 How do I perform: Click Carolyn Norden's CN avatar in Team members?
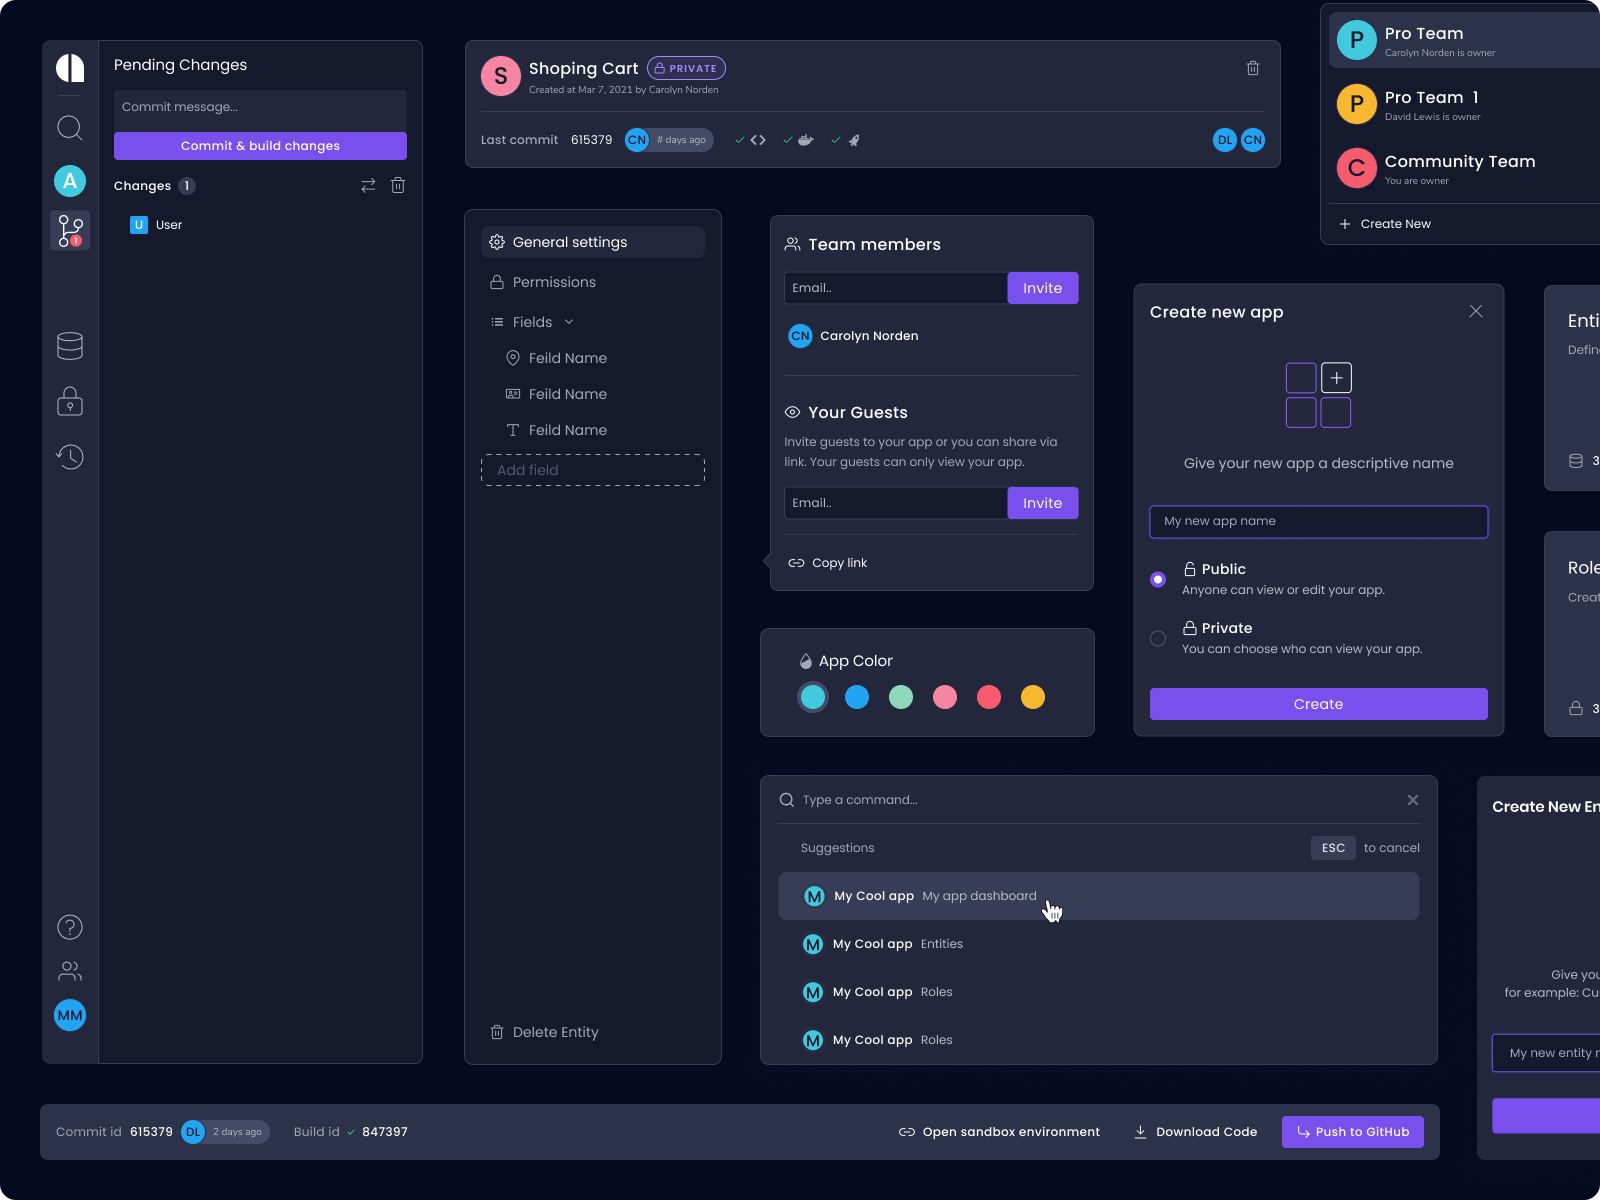(x=800, y=336)
